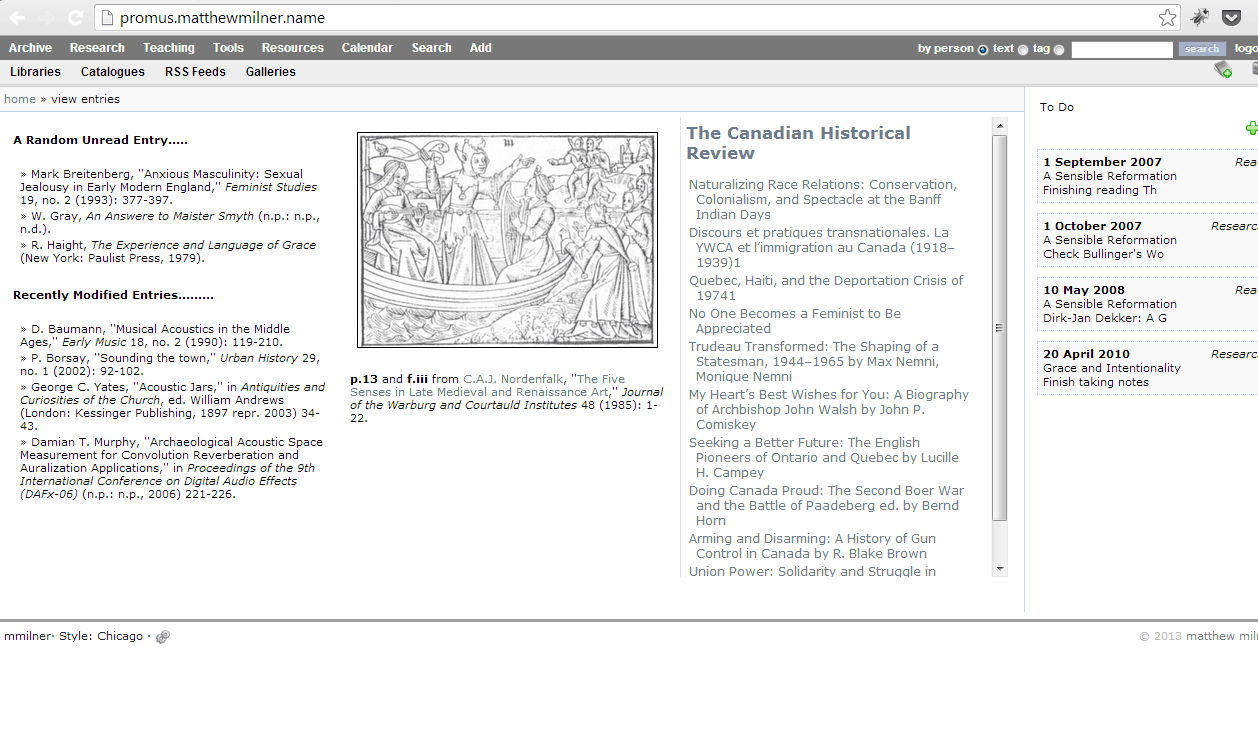Select the 'by person' search radio button
This screenshot has height=739, width=1258.
click(983, 49)
